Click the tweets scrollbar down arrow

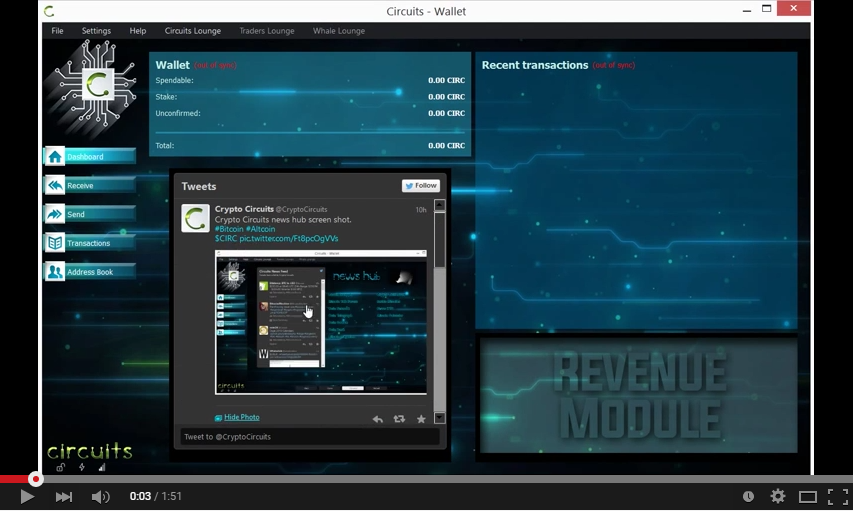coord(440,418)
